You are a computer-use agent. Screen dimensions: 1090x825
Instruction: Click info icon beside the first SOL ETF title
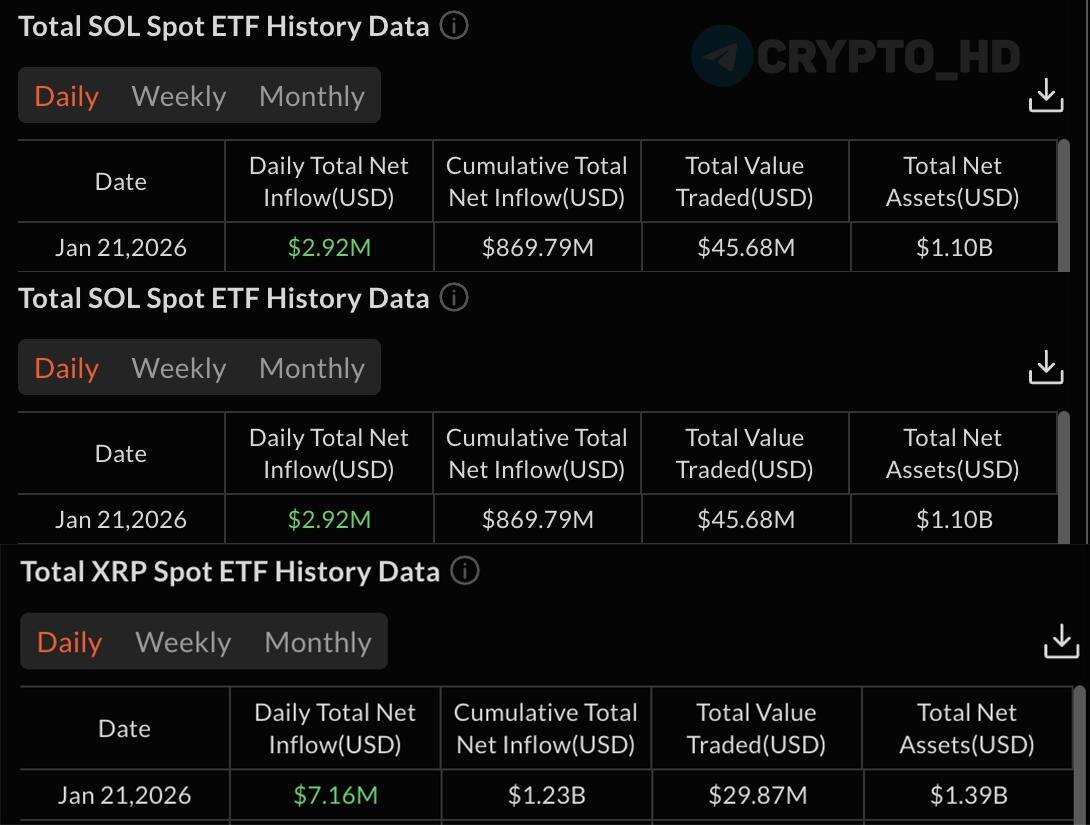tap(454, 26)
